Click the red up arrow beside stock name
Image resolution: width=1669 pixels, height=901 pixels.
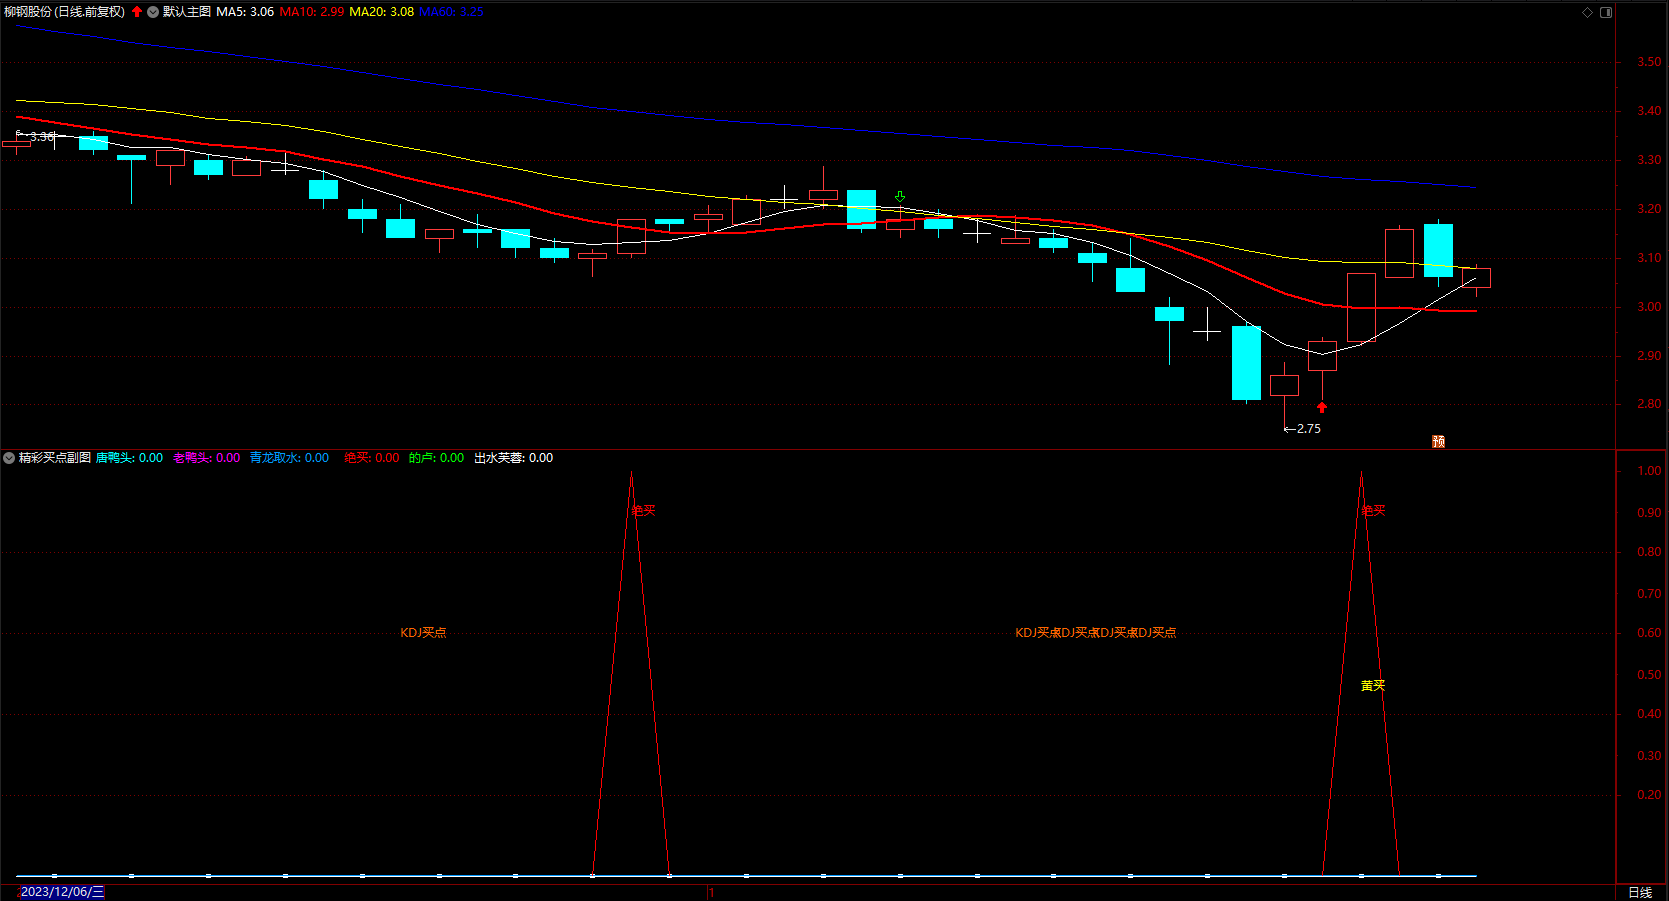tap(137, 12)
